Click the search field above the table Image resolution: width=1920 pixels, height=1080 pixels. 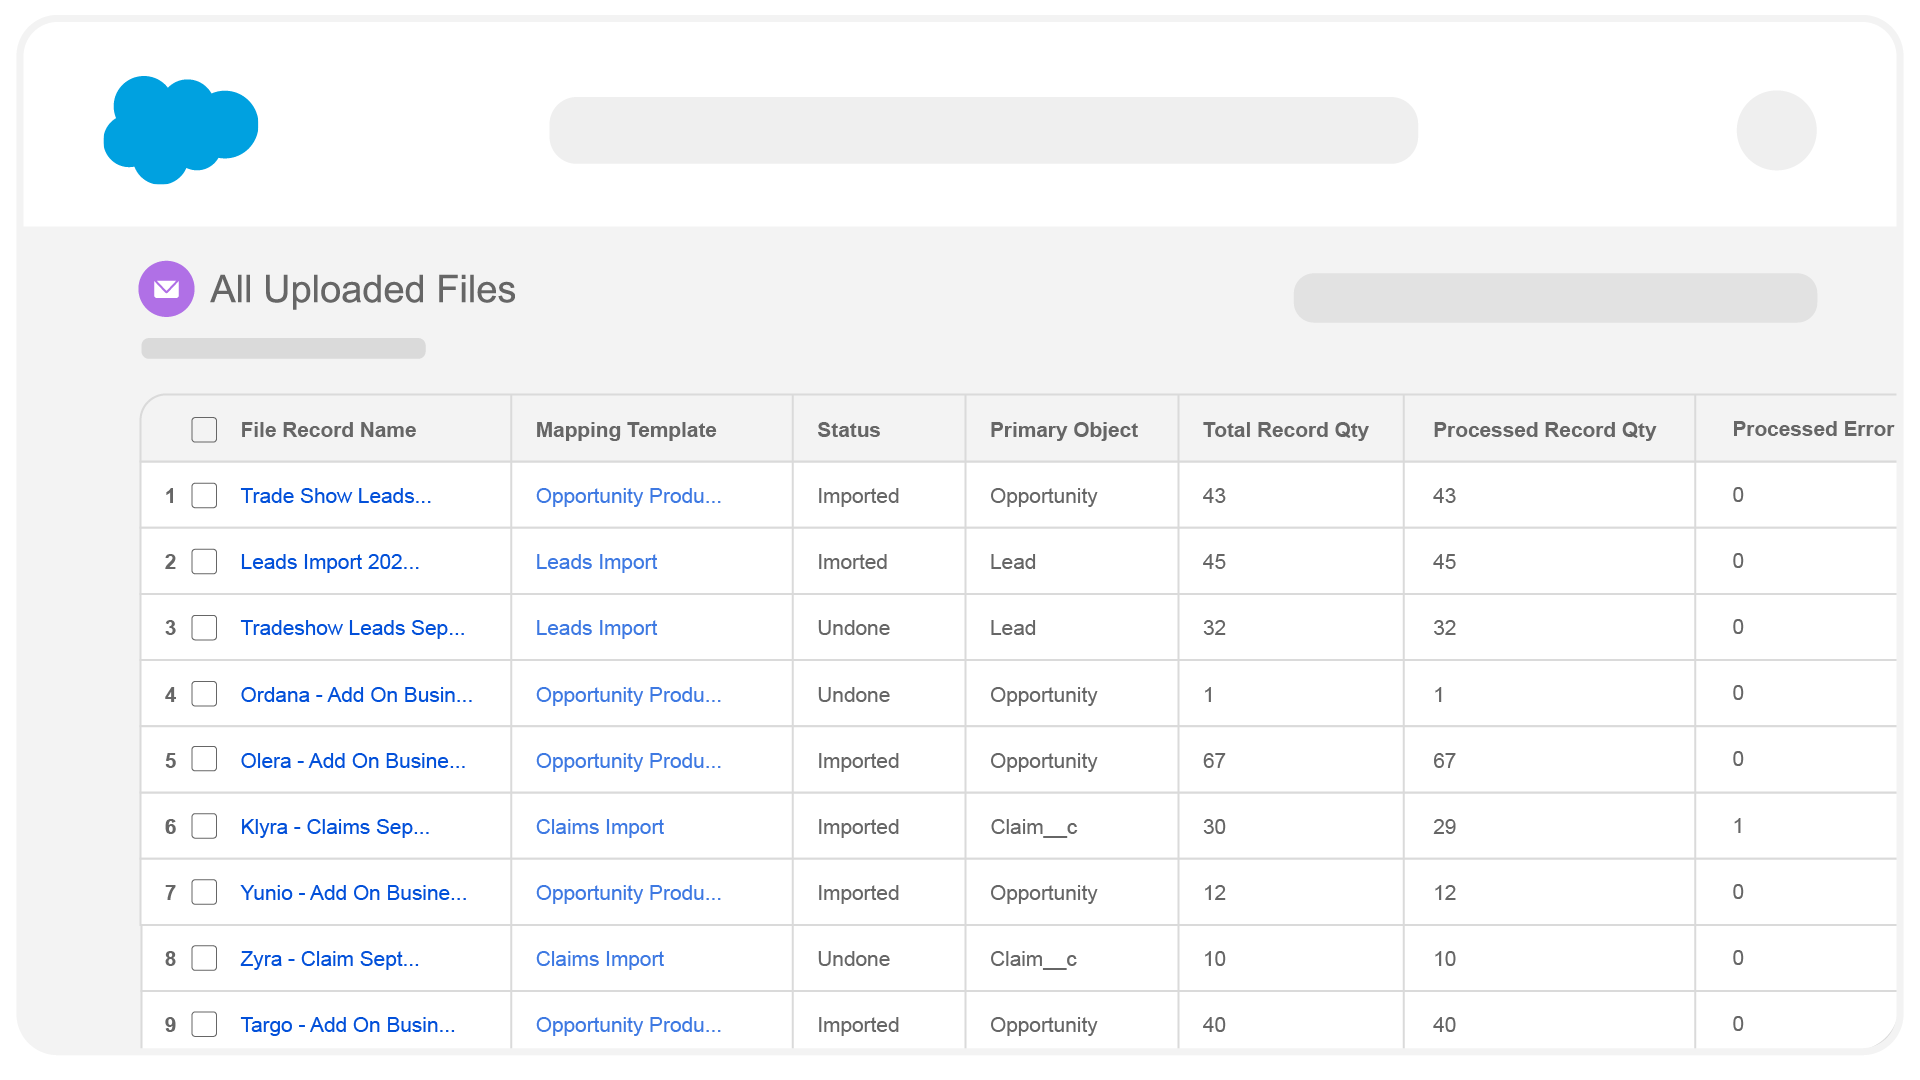[x=1555, y=297]
